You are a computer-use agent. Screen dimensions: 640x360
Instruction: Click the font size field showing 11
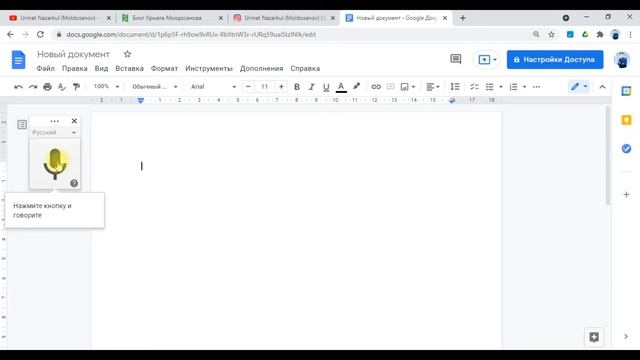click(264, 87)
